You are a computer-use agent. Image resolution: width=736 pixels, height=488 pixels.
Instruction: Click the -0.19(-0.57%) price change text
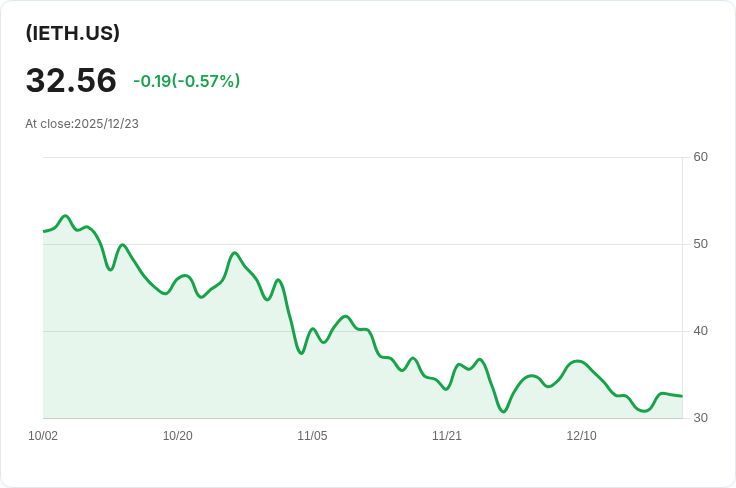click(x=187, y=81)
